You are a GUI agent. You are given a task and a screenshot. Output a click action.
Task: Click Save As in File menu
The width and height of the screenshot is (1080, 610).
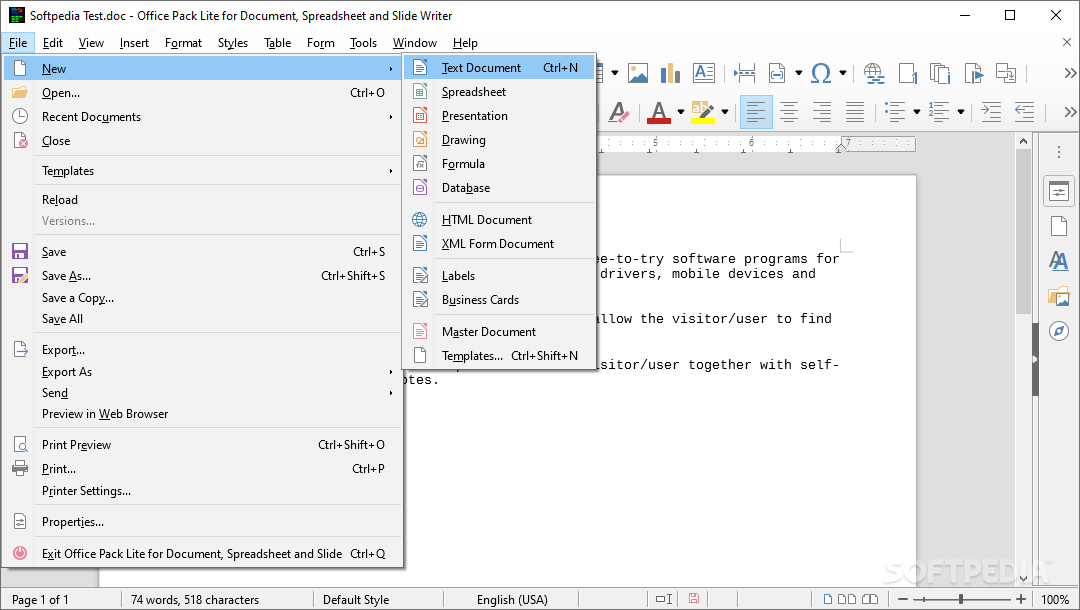point(202,276)
